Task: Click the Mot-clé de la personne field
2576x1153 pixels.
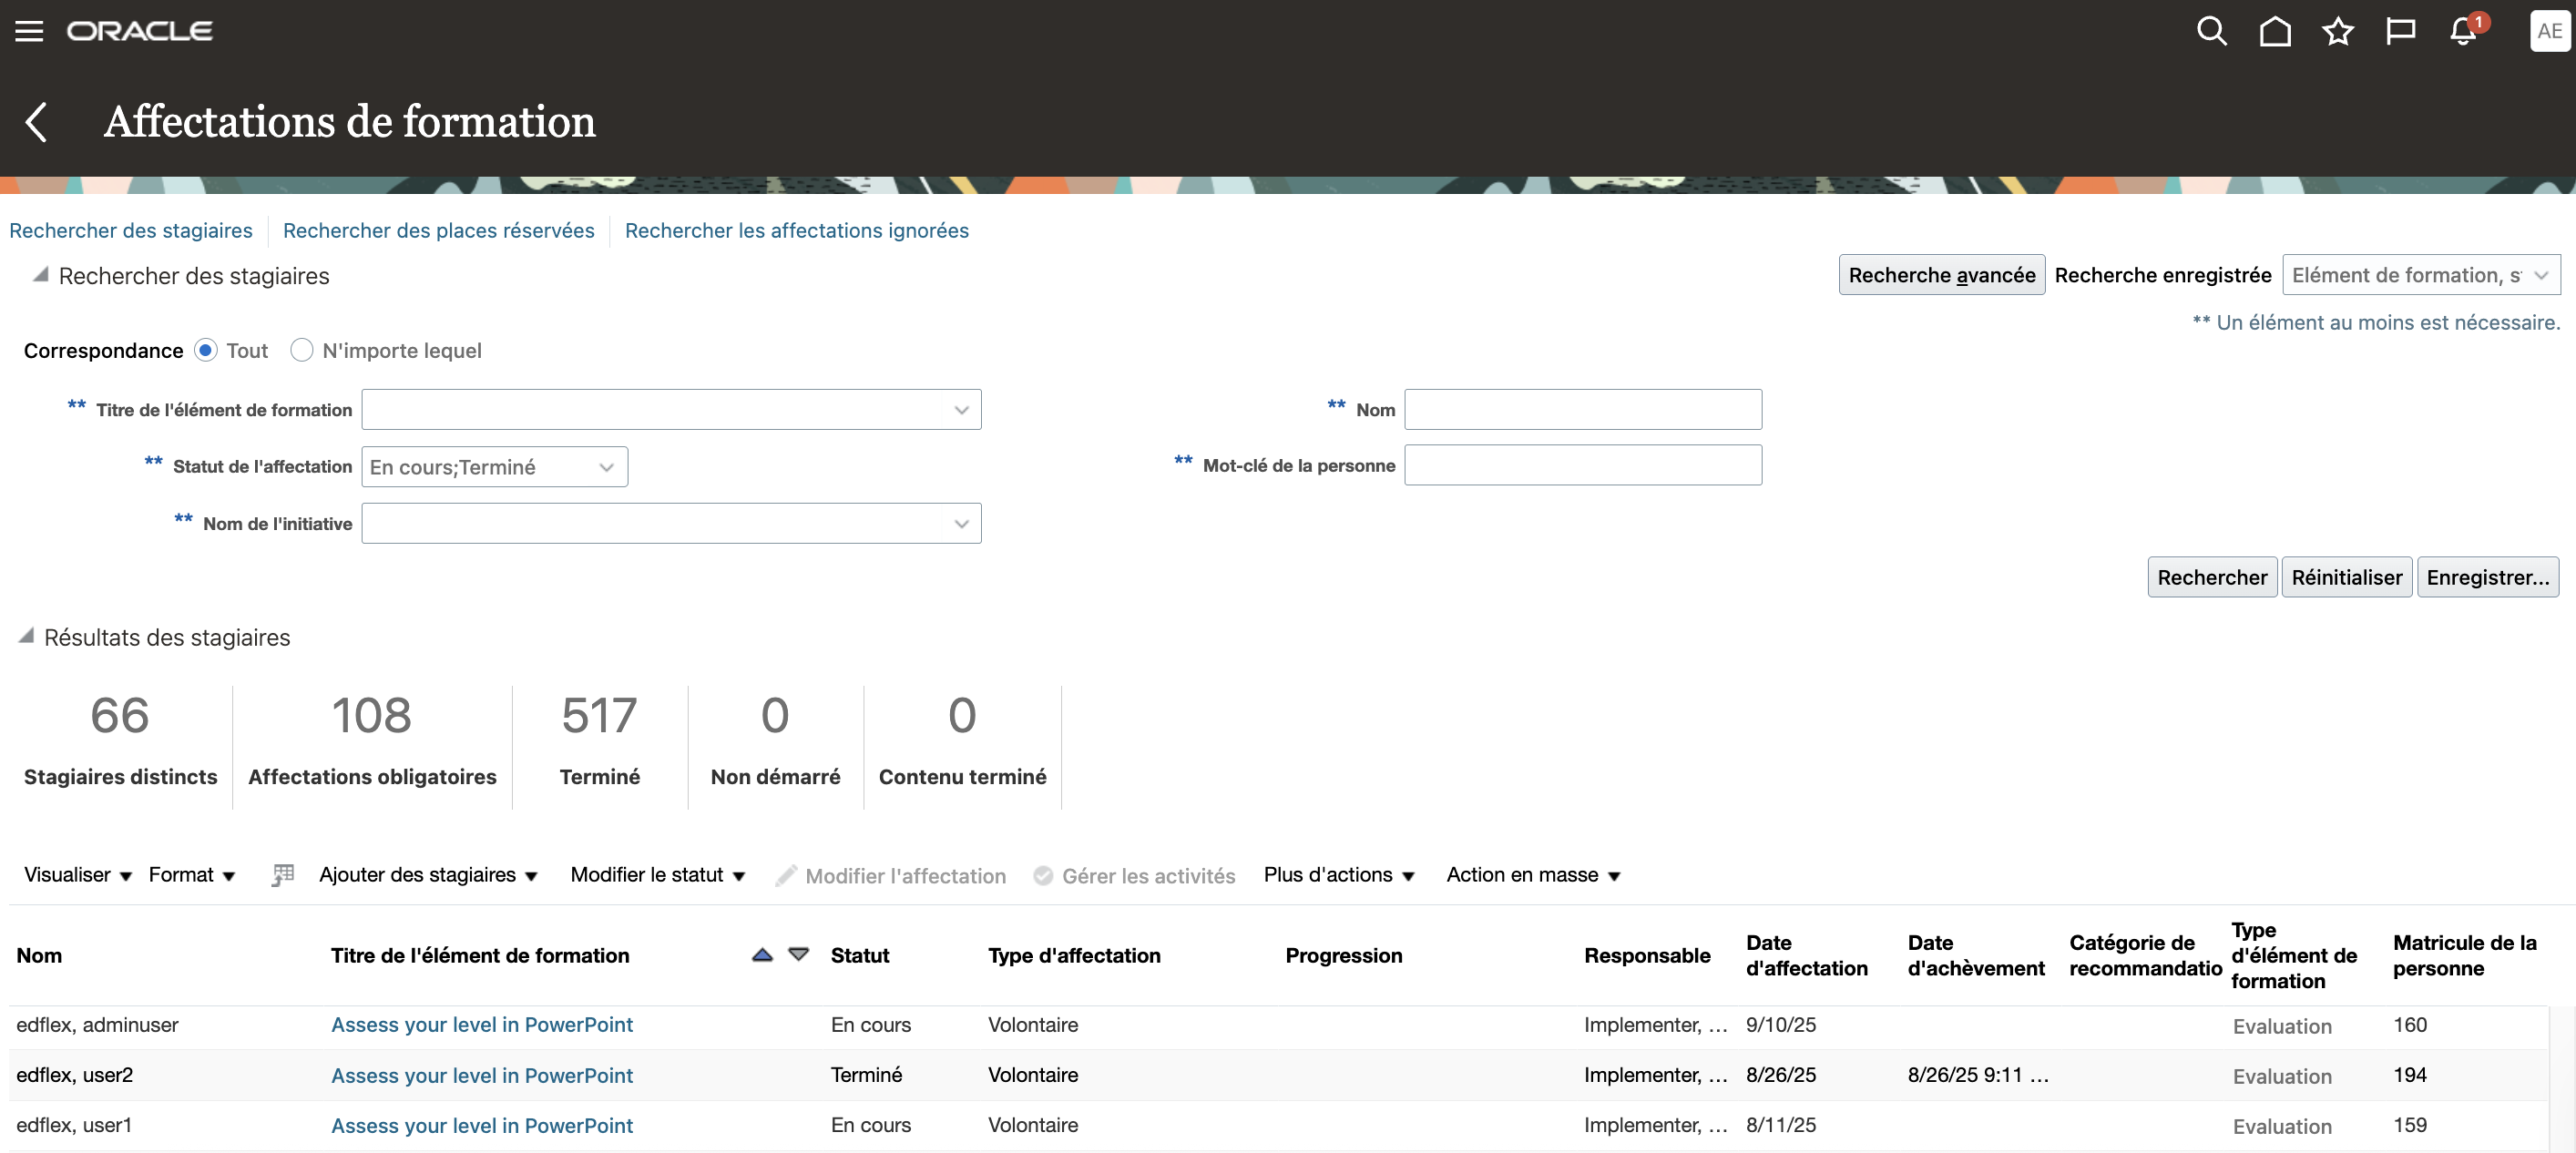Action: tap(1583, 465)
